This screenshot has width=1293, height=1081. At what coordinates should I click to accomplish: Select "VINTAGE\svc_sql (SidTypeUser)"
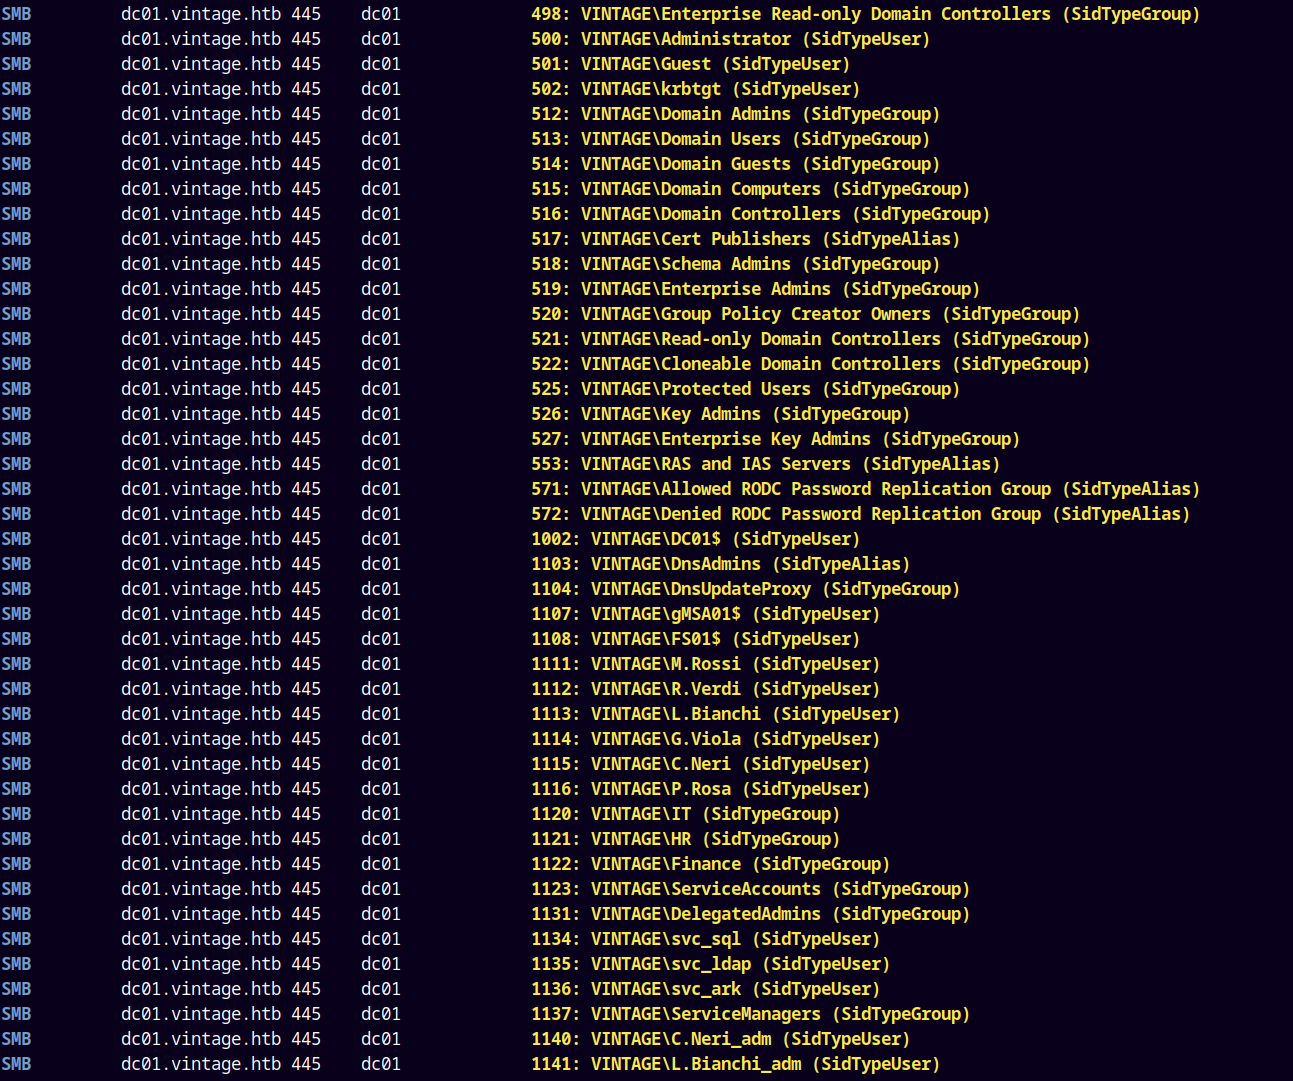pos(736,939)
